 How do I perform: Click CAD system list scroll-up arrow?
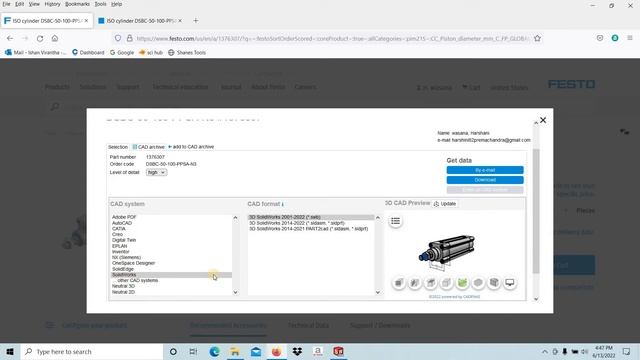point(235,218)
